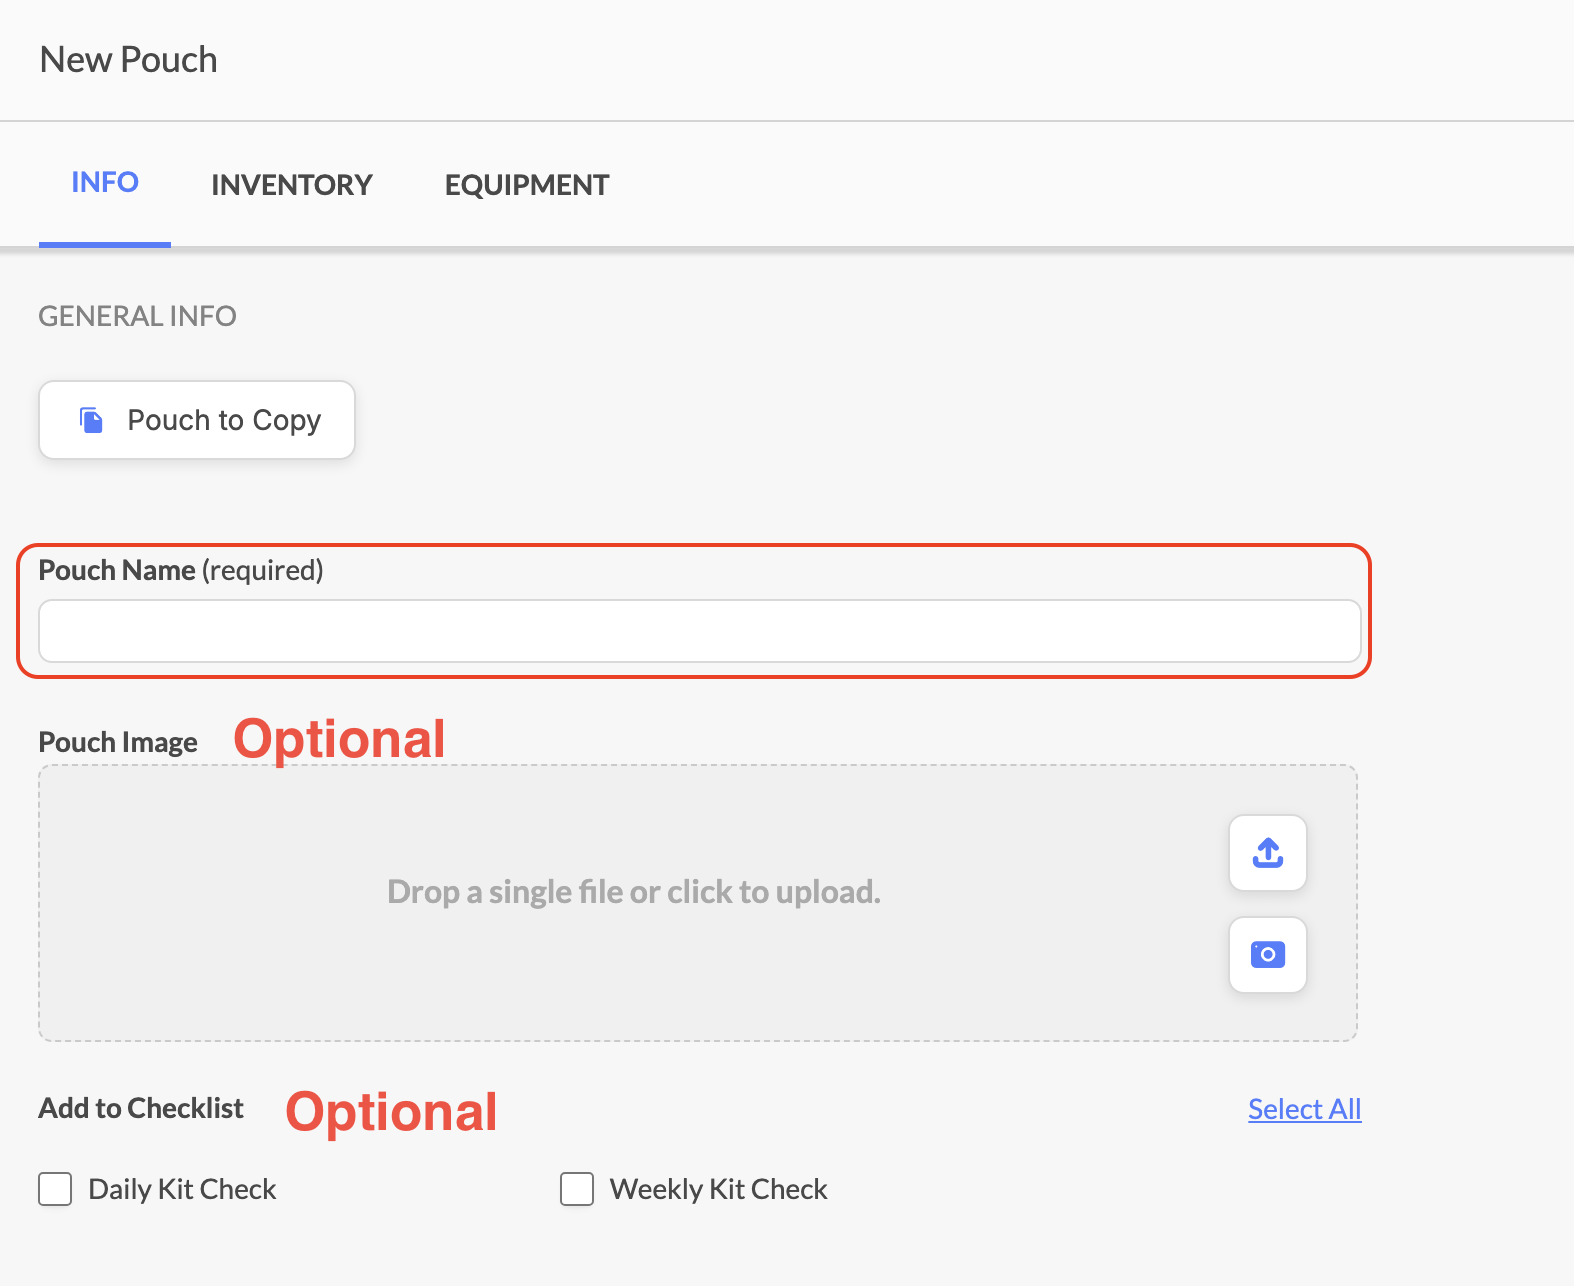The image size is (1574, 1286).
Task: Click the New Pouch page title
Action: click(x=128, y=60)
